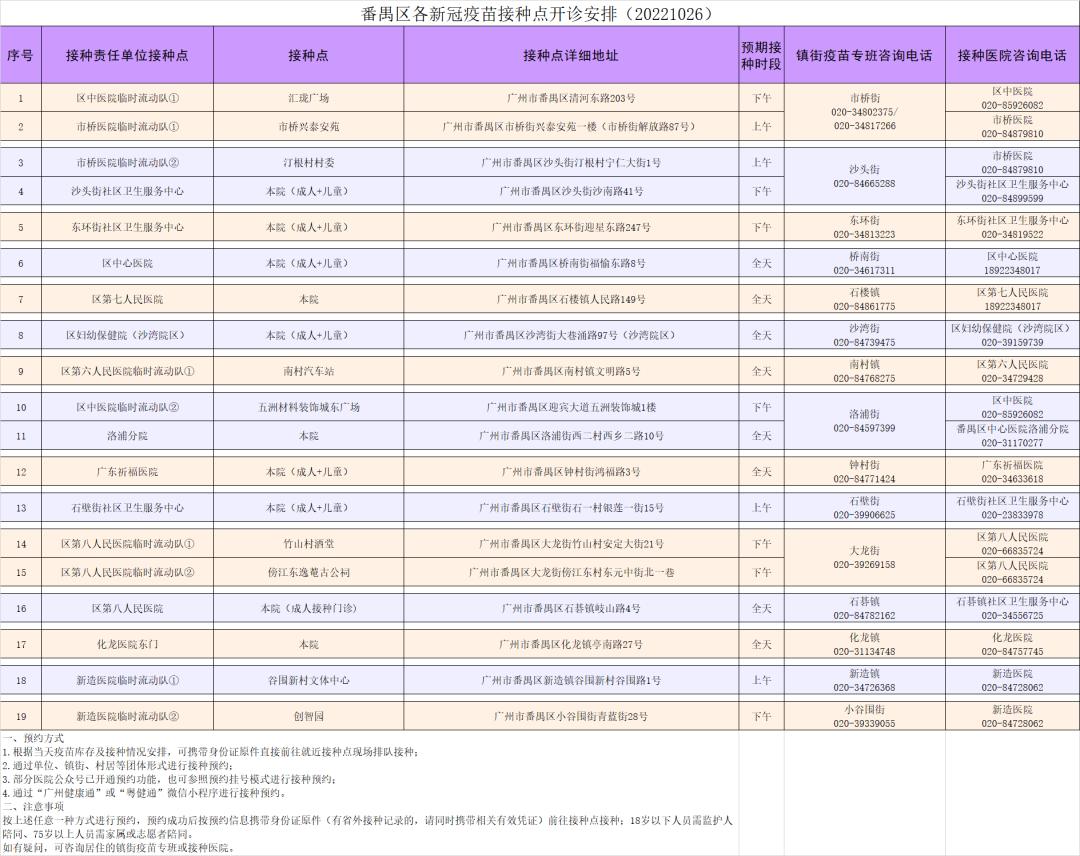Viewport: 1080px width, 856px height.
Task: Click 广东祈福医院 in row 12
Action: click(127, 472)
